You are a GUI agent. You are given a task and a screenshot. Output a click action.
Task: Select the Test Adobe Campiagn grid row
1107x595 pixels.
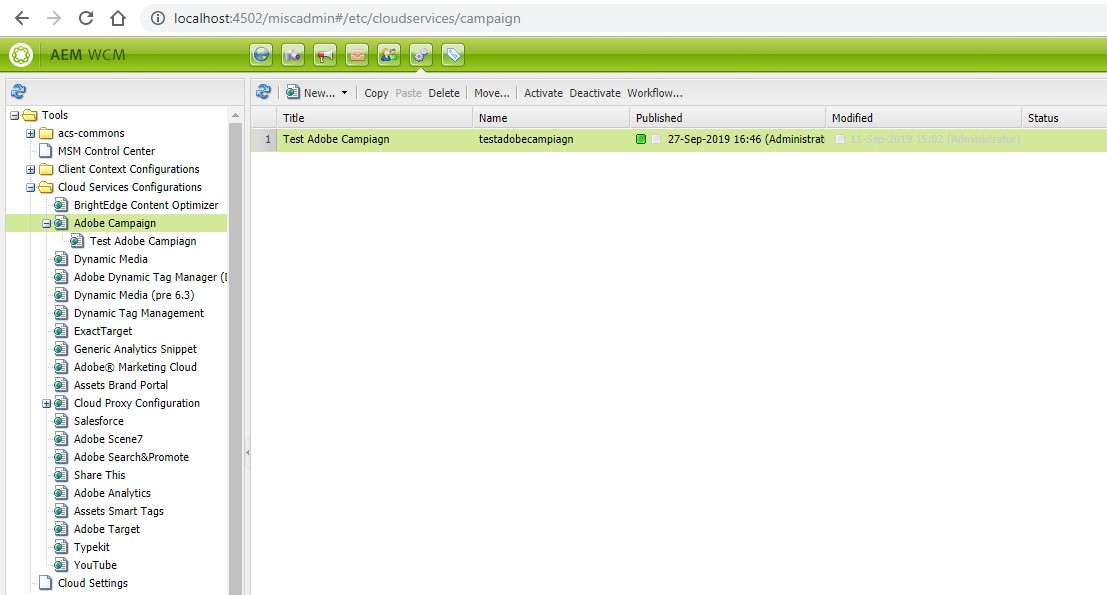pos(679,140)
